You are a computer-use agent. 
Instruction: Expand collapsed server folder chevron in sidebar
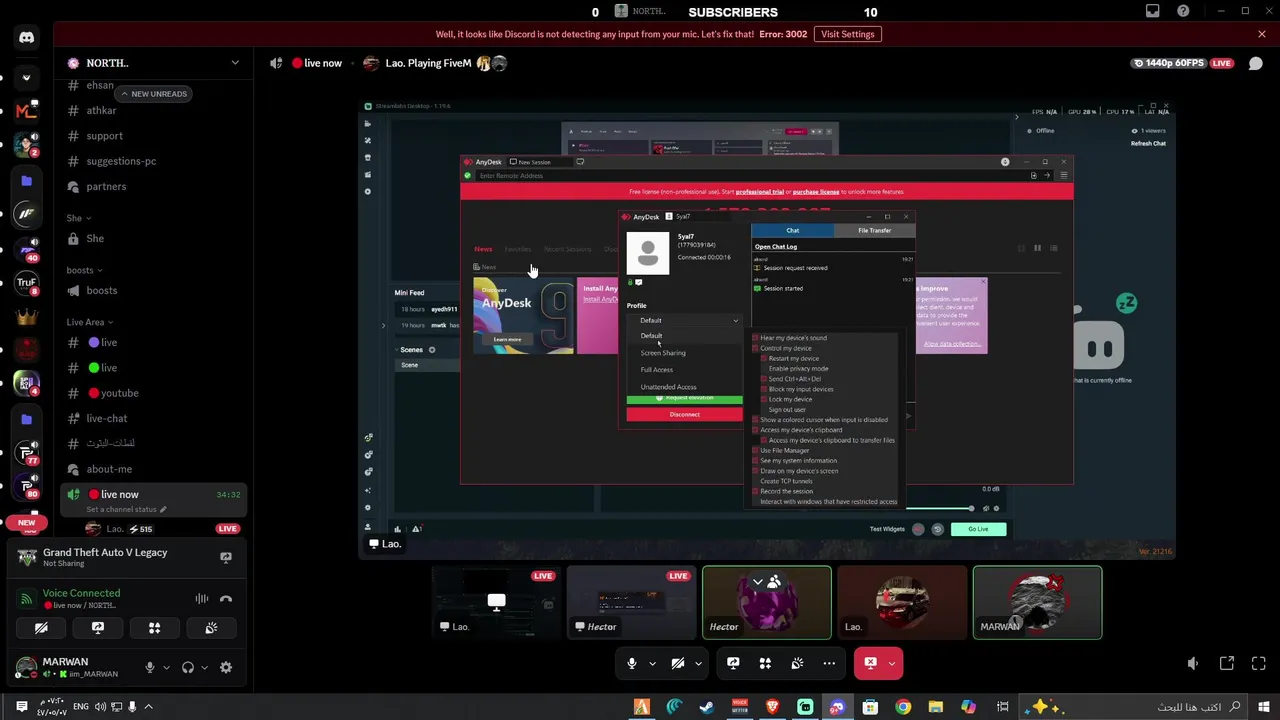pyautogui.click(x=27, y=77)
